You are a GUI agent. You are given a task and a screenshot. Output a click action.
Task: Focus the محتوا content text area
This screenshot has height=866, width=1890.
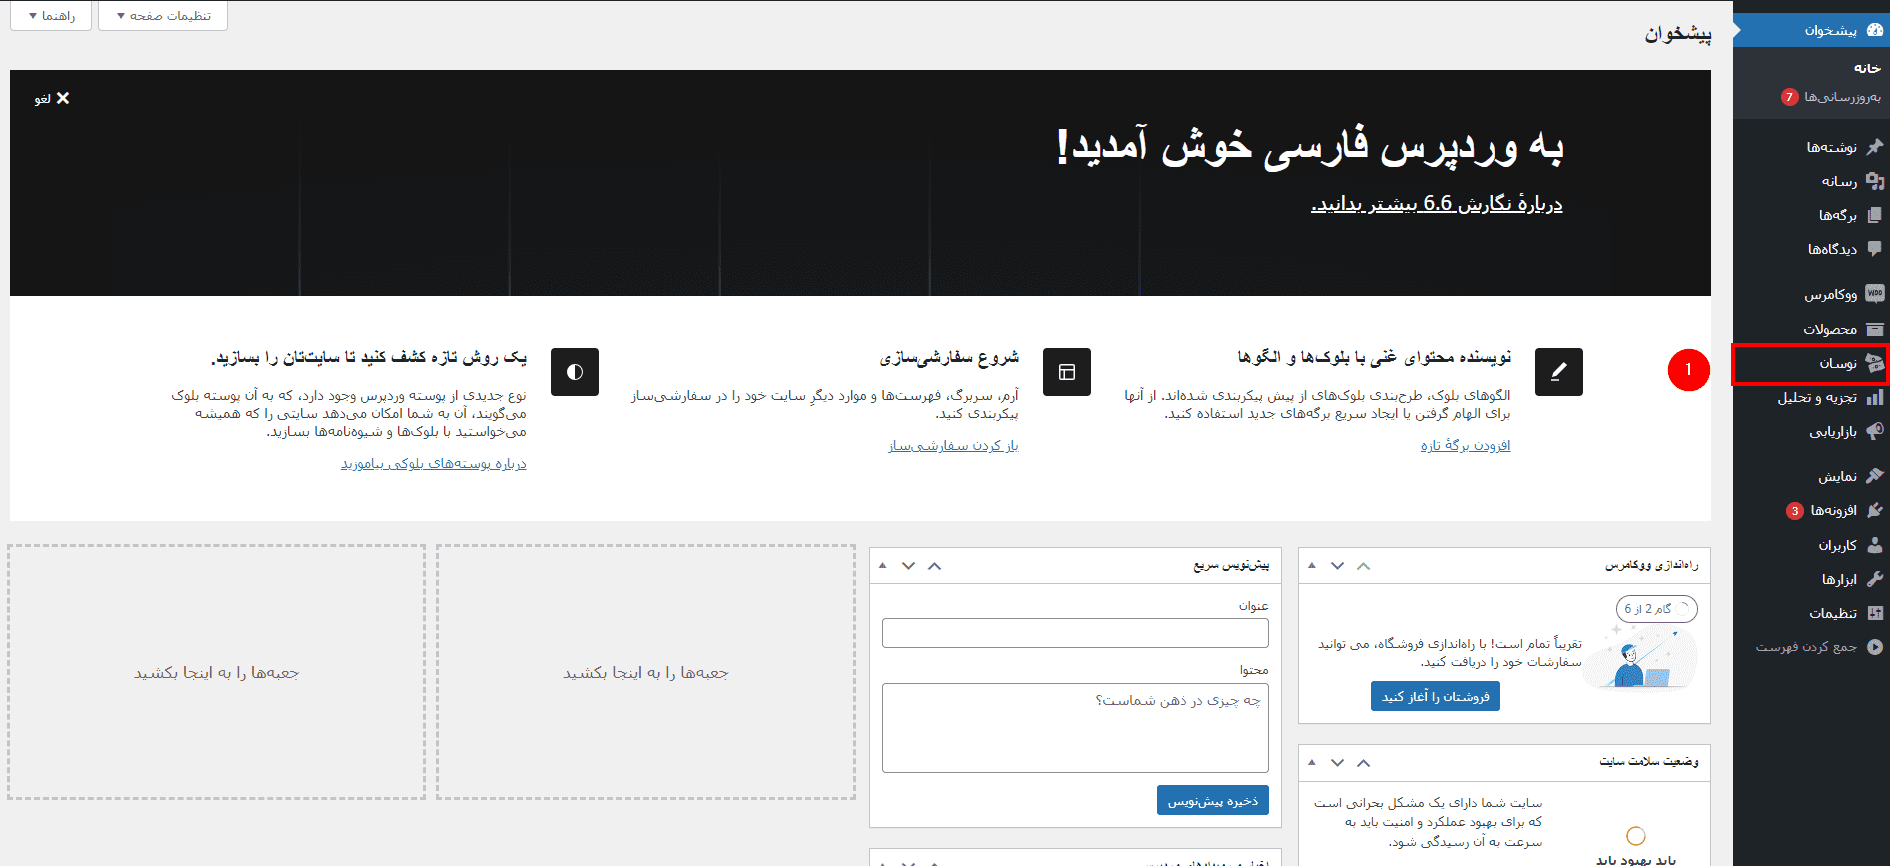[1075, 728]
